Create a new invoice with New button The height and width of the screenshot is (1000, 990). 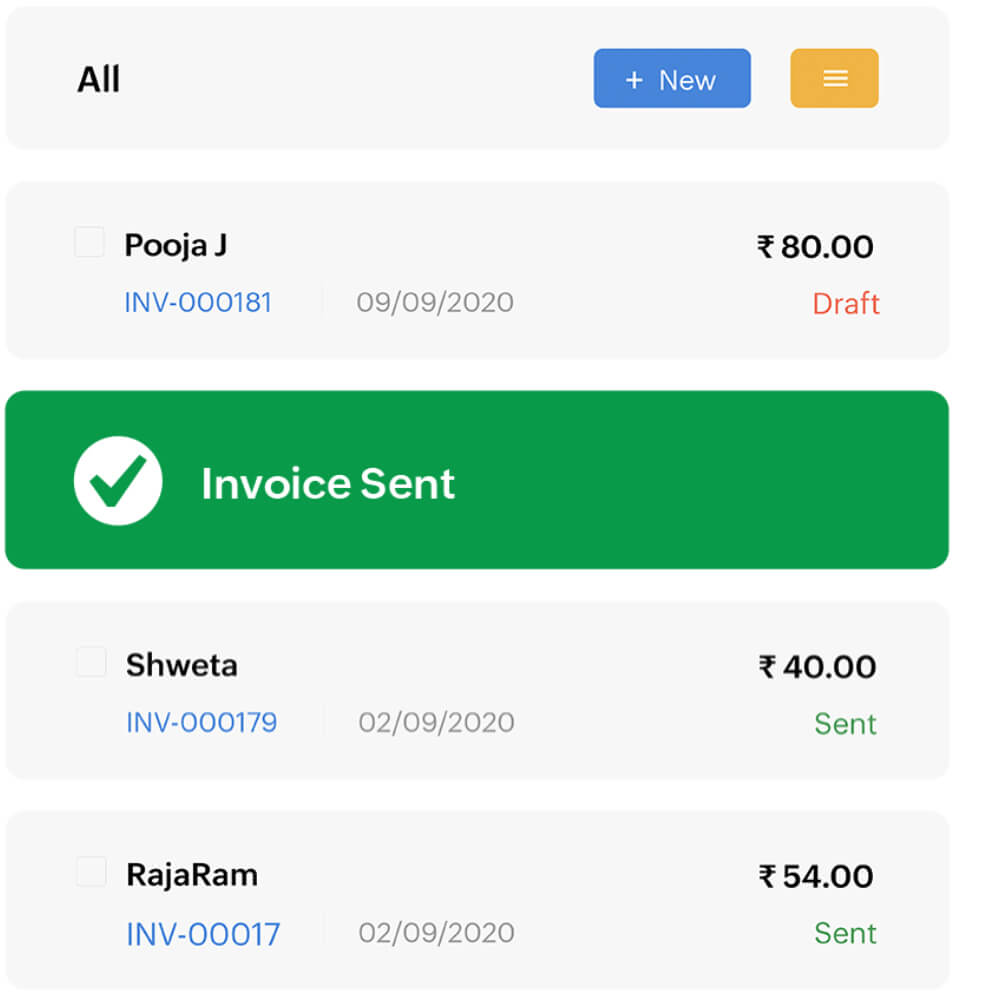(672, 78)
